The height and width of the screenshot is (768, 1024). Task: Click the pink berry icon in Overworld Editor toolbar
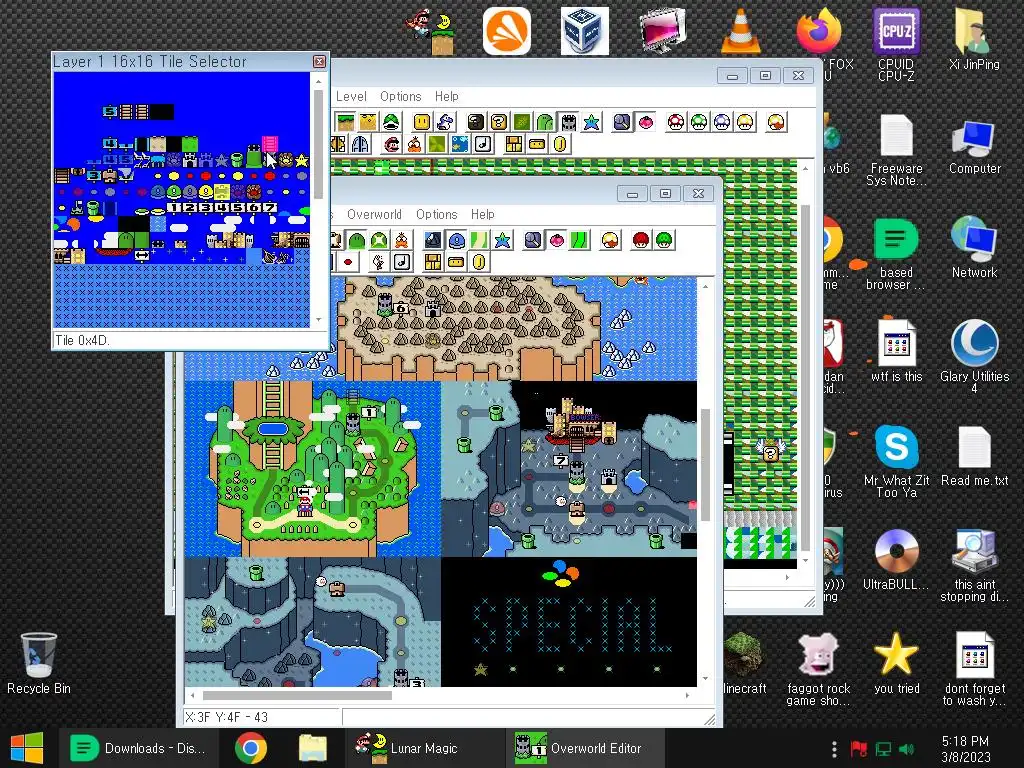556,240
